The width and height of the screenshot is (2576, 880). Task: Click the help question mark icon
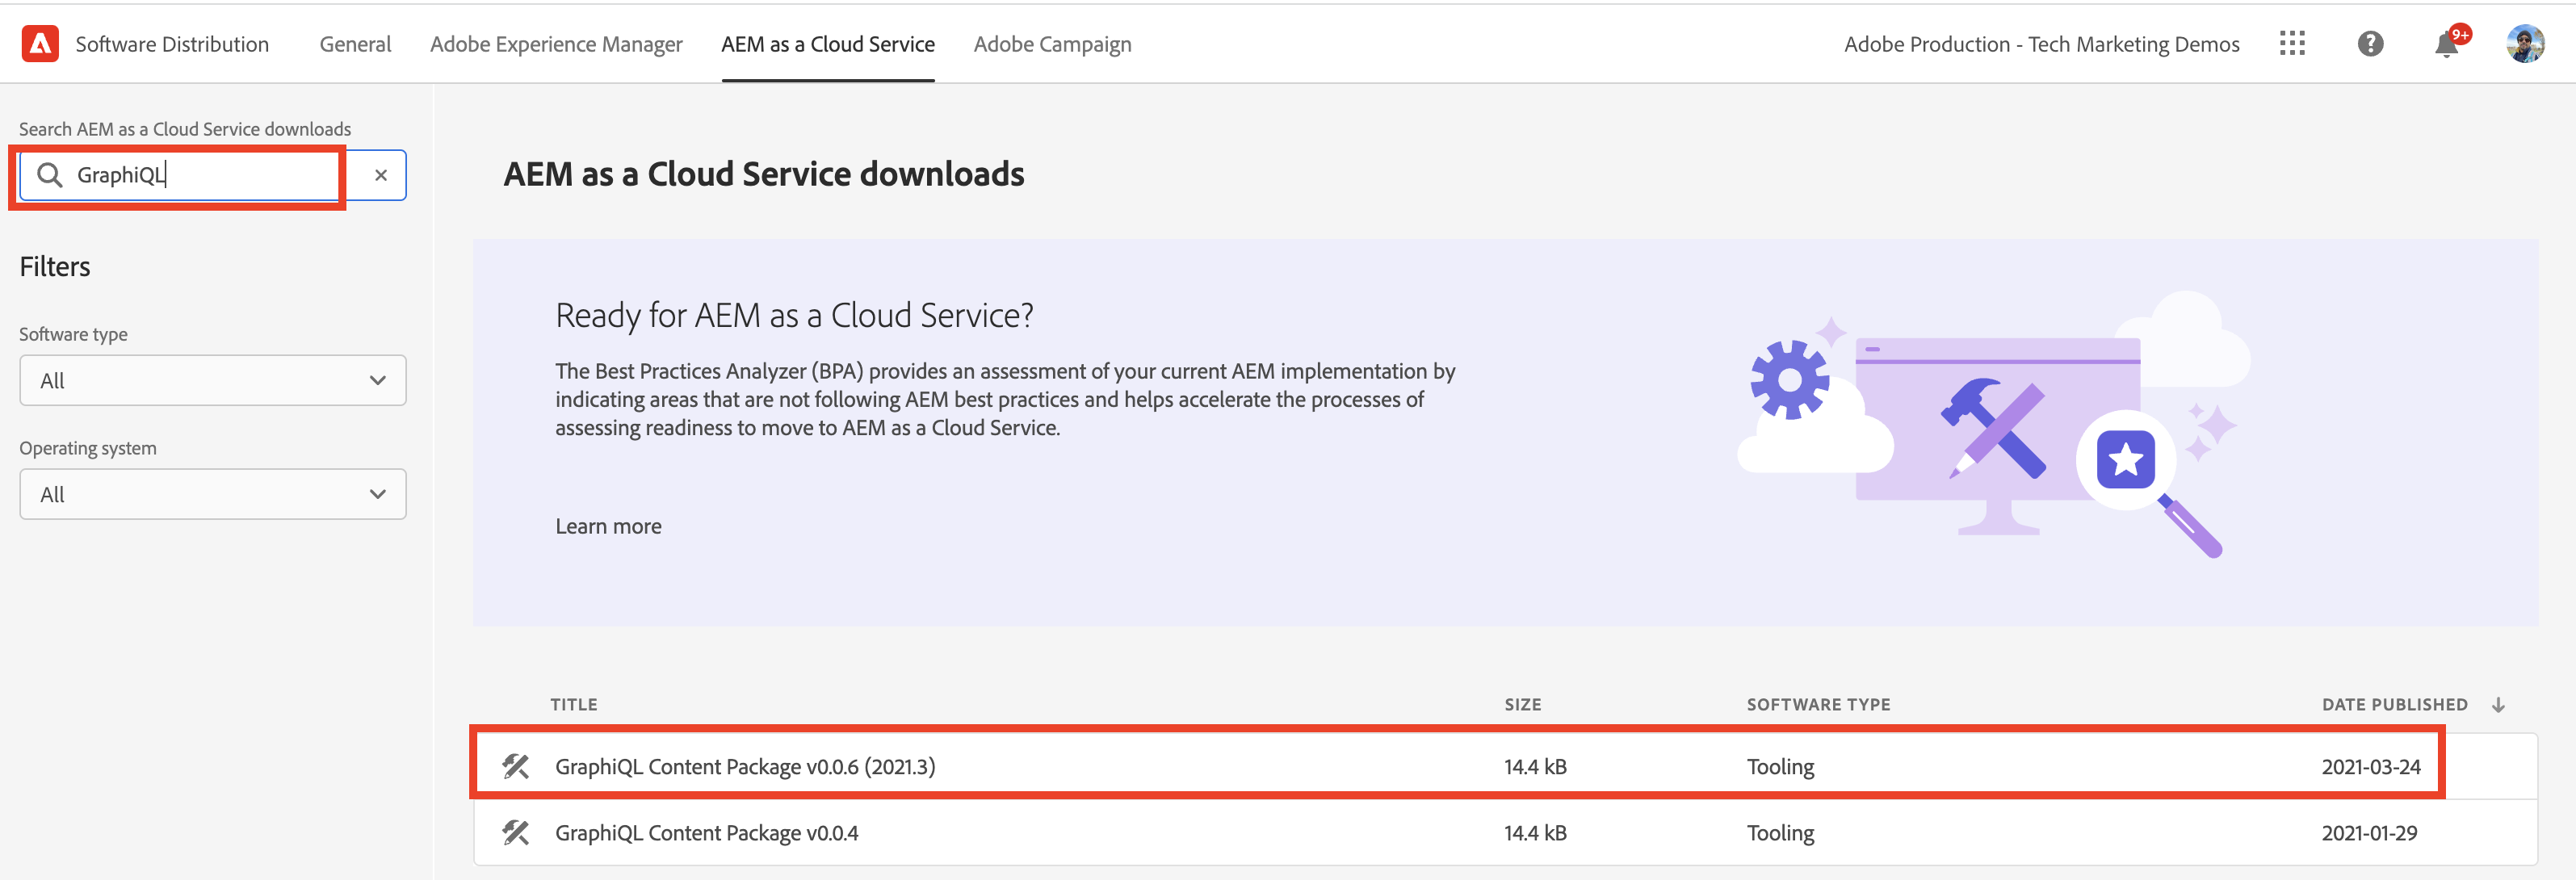pyautogui.click(x=2370, y=44)
